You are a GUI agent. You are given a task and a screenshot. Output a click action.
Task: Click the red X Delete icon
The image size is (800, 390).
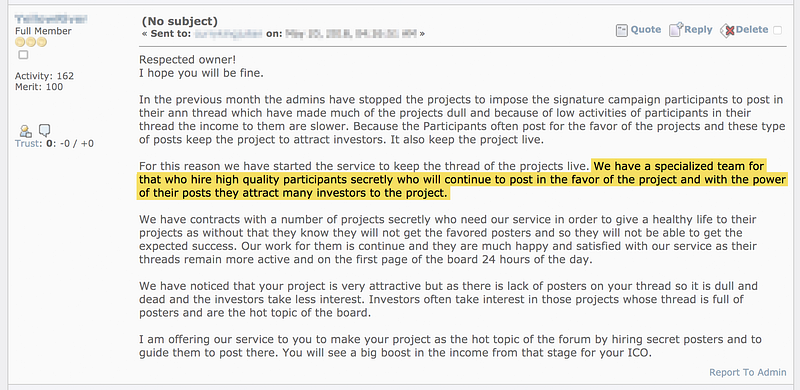coord(727,30)
